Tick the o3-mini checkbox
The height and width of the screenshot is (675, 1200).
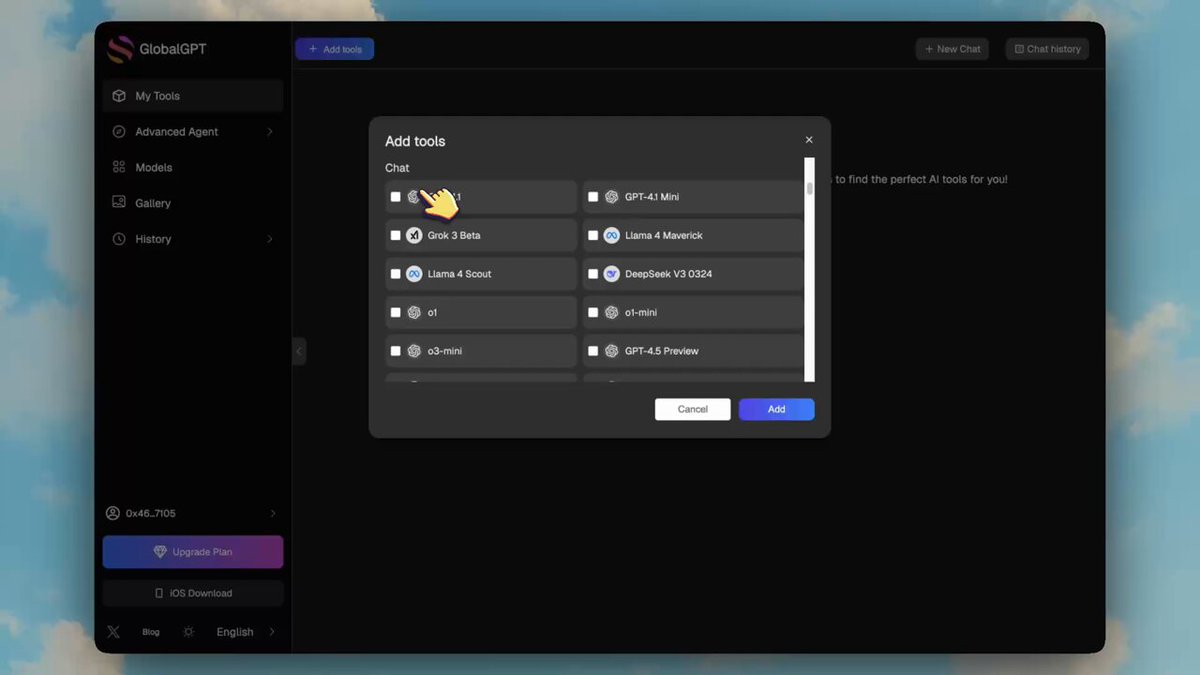396,351
